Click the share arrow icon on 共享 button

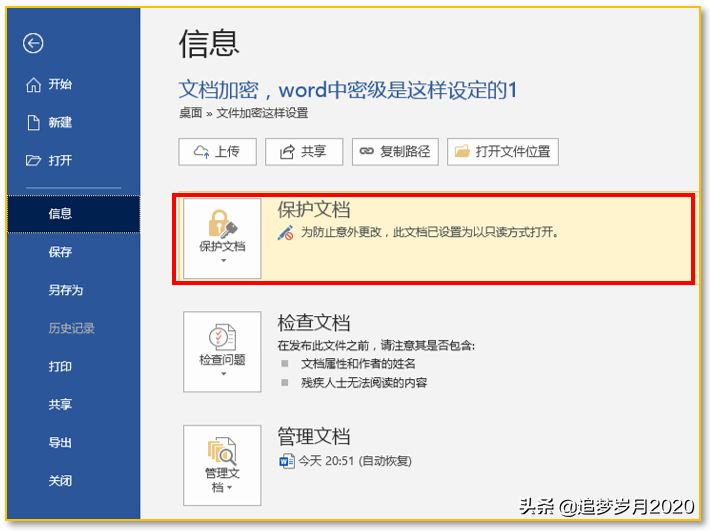pyautogui.click(x=287, y=152)
